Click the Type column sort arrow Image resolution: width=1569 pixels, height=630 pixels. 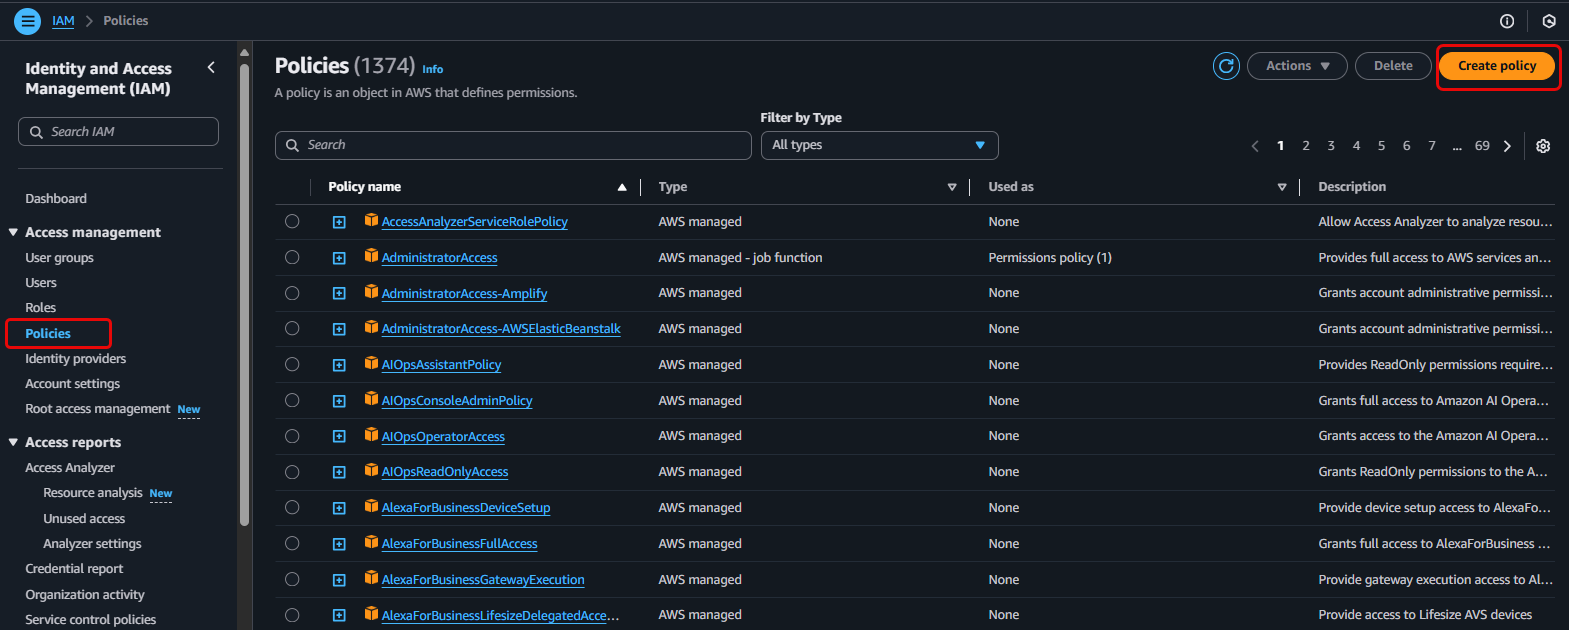[952, 187]
